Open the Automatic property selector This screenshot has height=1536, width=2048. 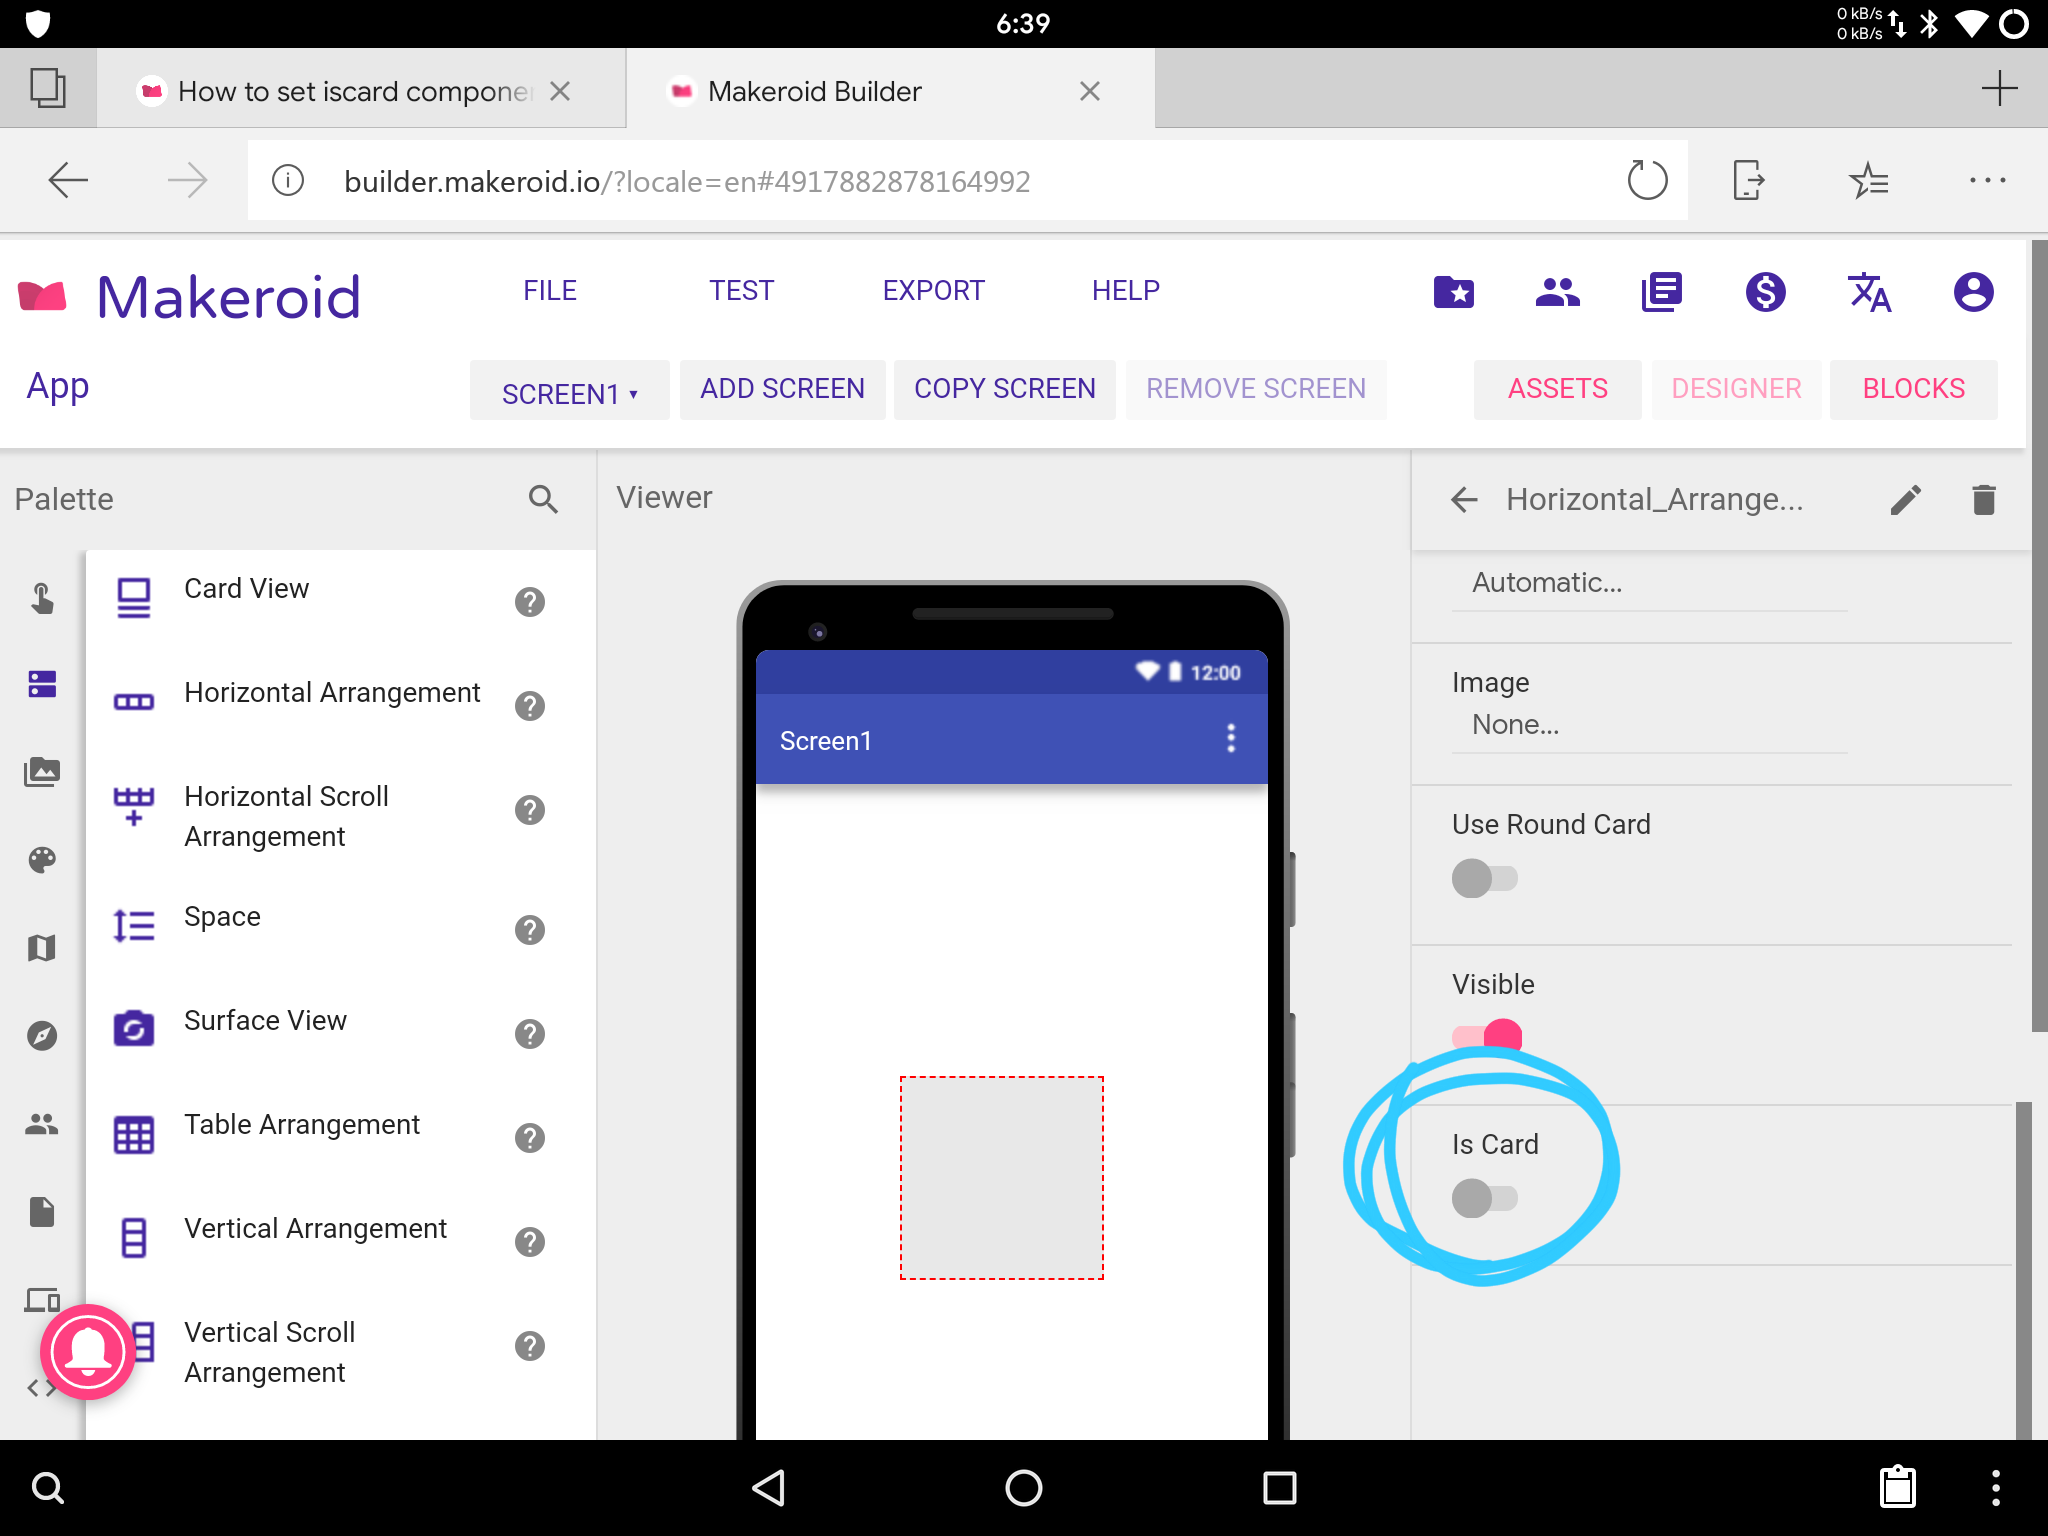pos(1546,583)
